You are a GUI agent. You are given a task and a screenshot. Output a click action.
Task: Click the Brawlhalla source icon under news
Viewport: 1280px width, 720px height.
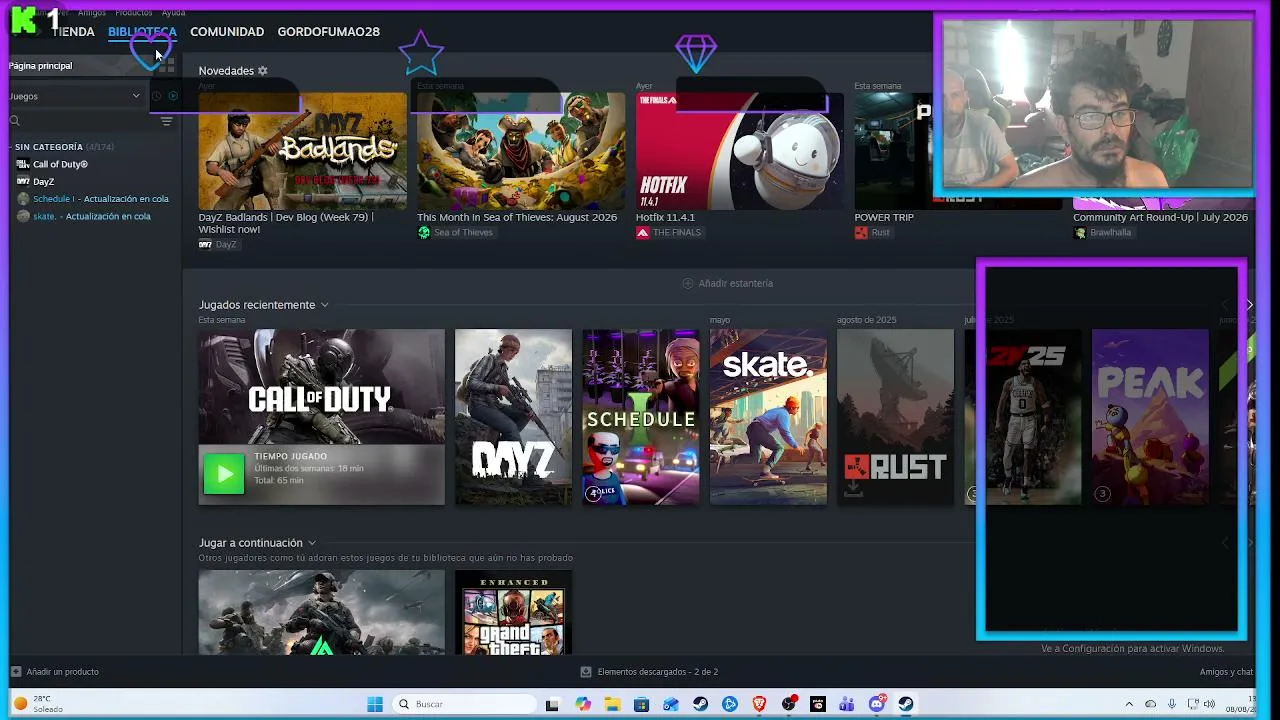pyautogui.click(x=1080, y=233)
